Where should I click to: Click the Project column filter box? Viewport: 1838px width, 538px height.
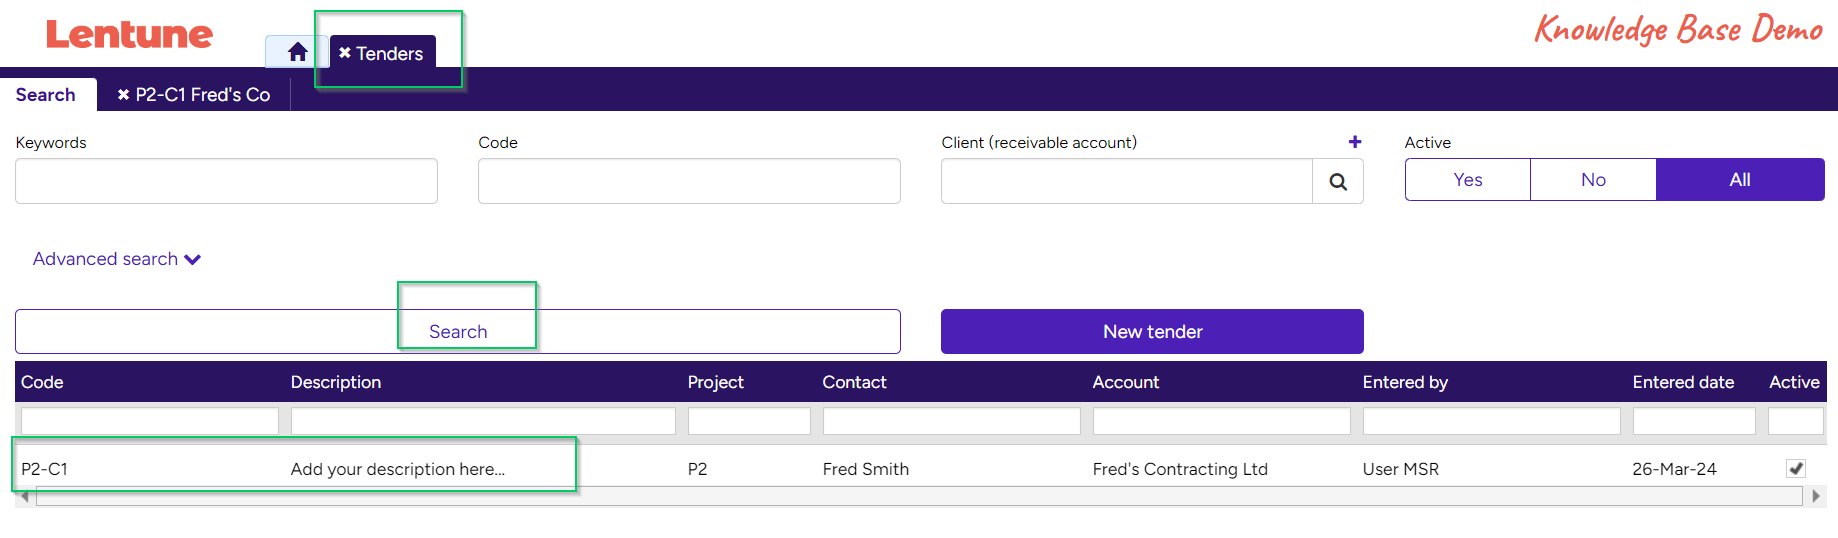click(749, 421)
